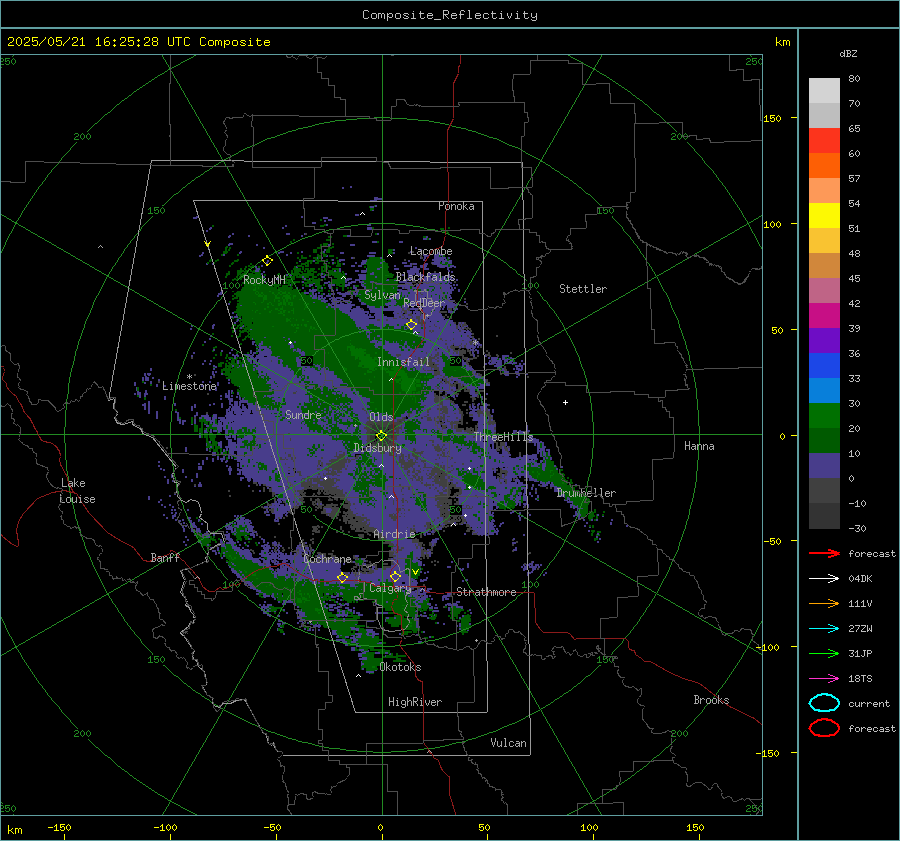
Task: Click yellow V marker east of Calgary
Action: [415, 572]
